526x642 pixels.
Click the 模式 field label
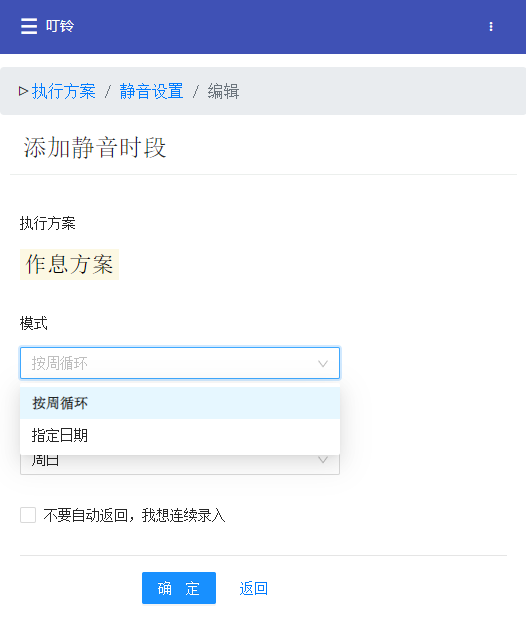34,323
